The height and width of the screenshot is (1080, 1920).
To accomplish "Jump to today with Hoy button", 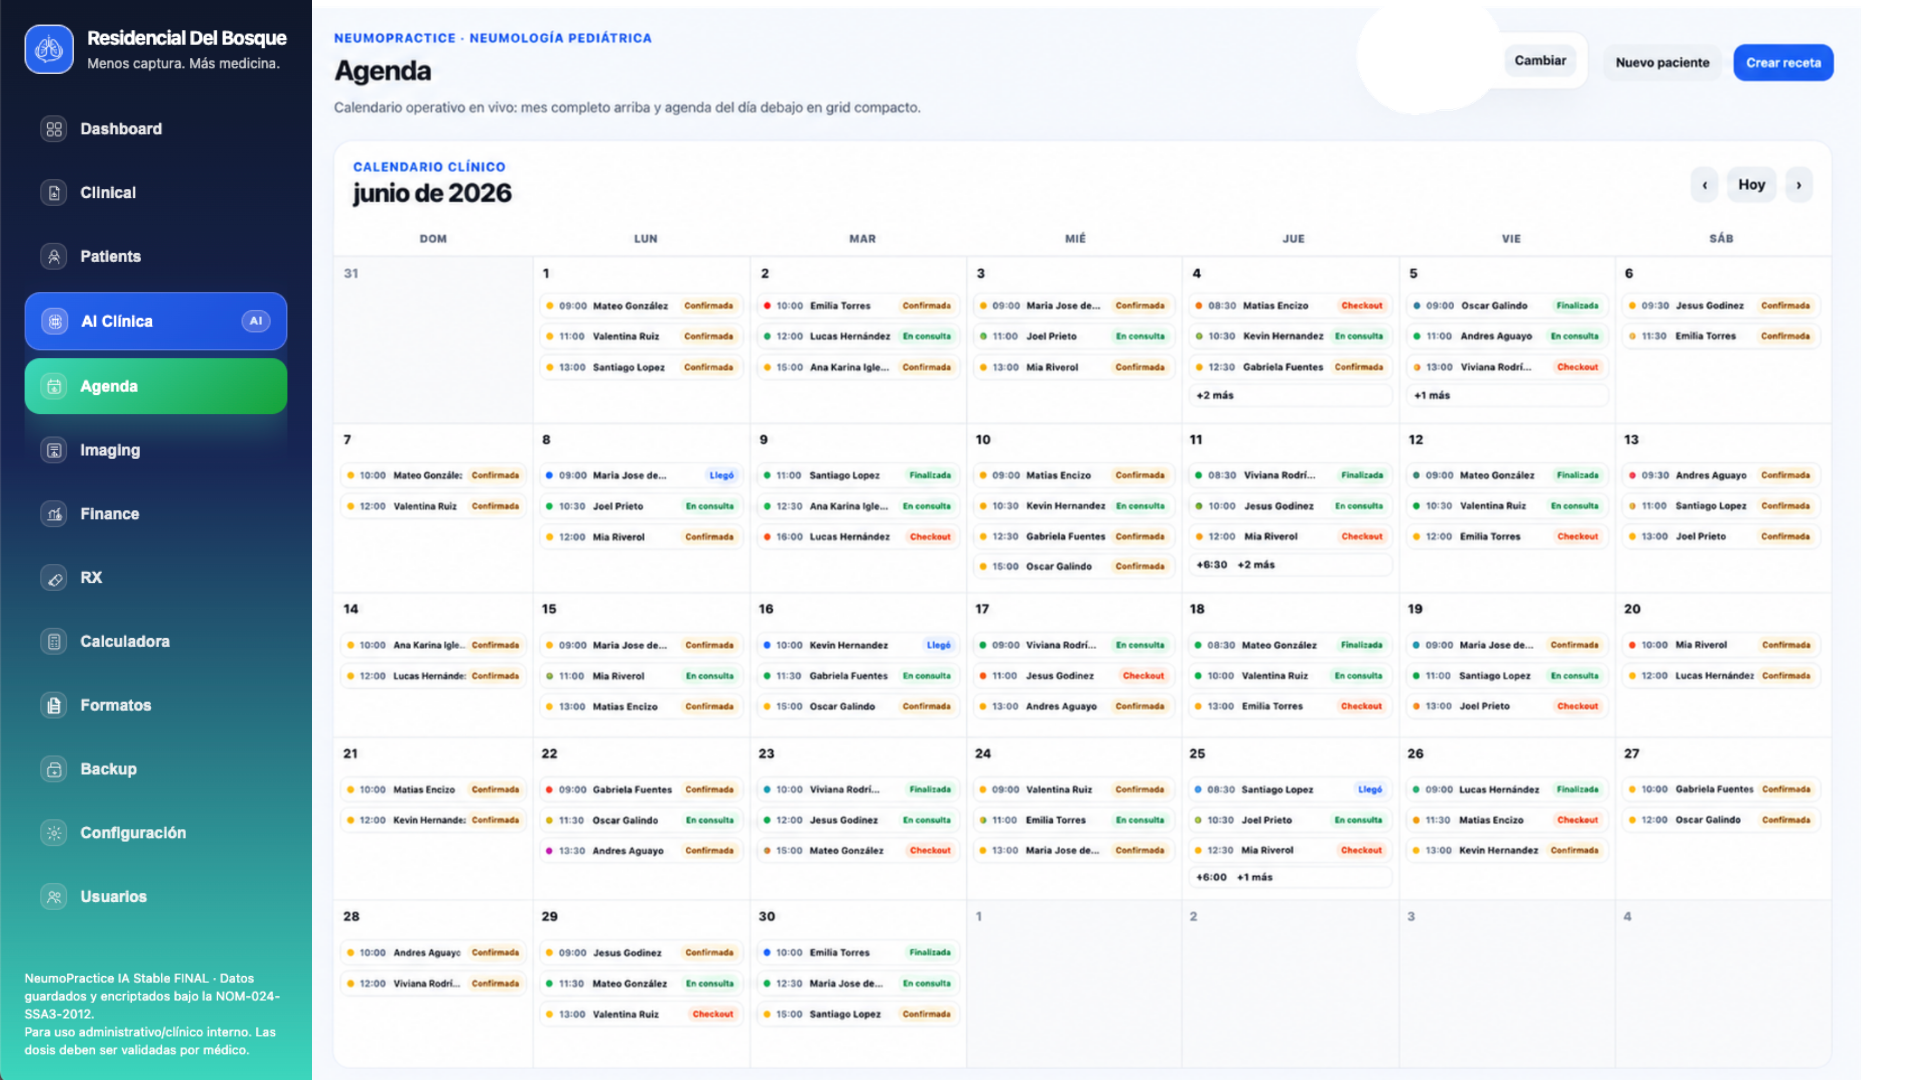I will tap(1751, 185).
